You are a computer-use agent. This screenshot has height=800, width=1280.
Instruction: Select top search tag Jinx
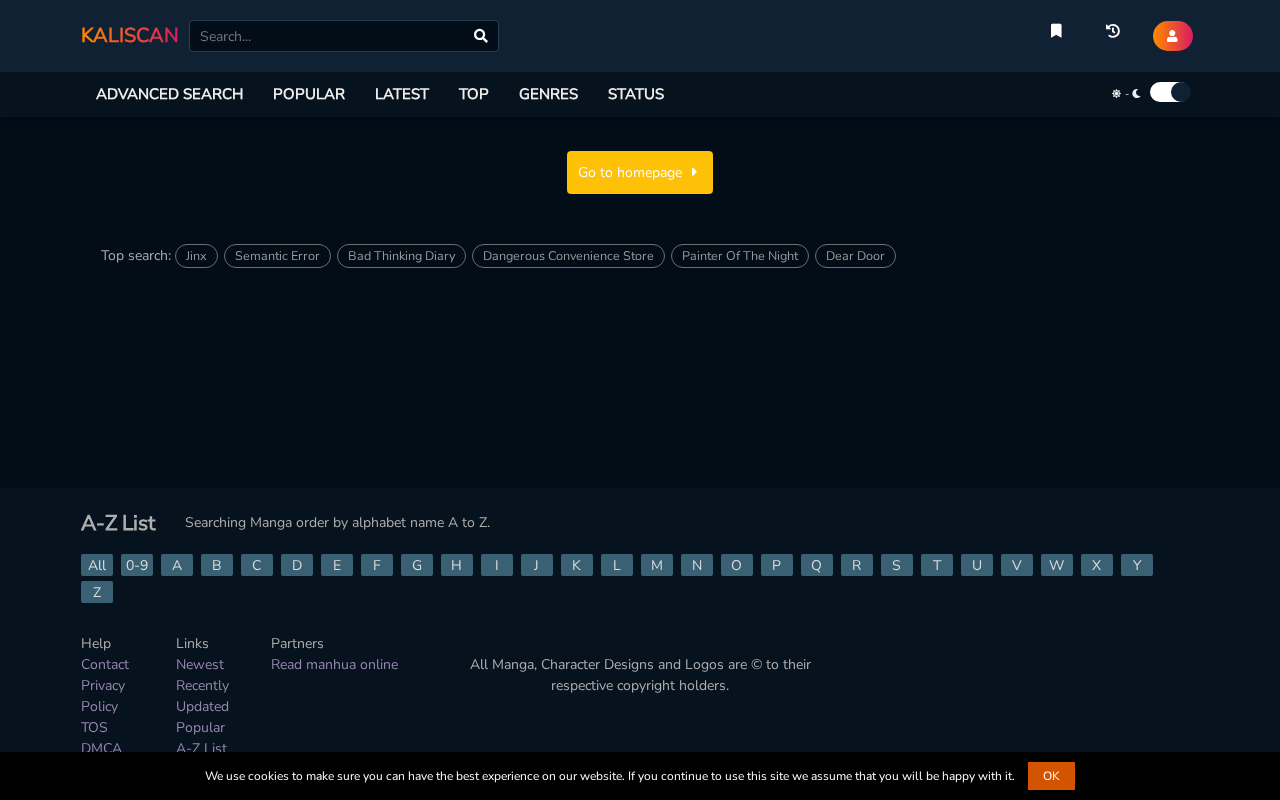point(196,256)
